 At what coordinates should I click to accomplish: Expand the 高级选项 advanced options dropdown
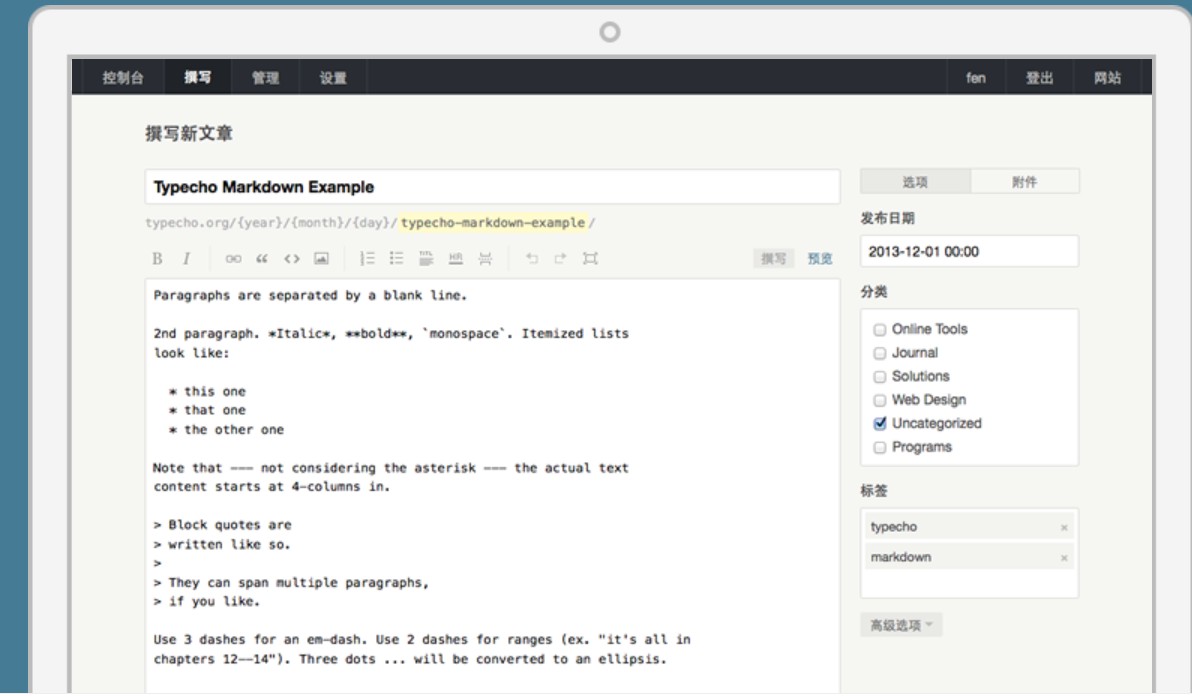[901, 625]
